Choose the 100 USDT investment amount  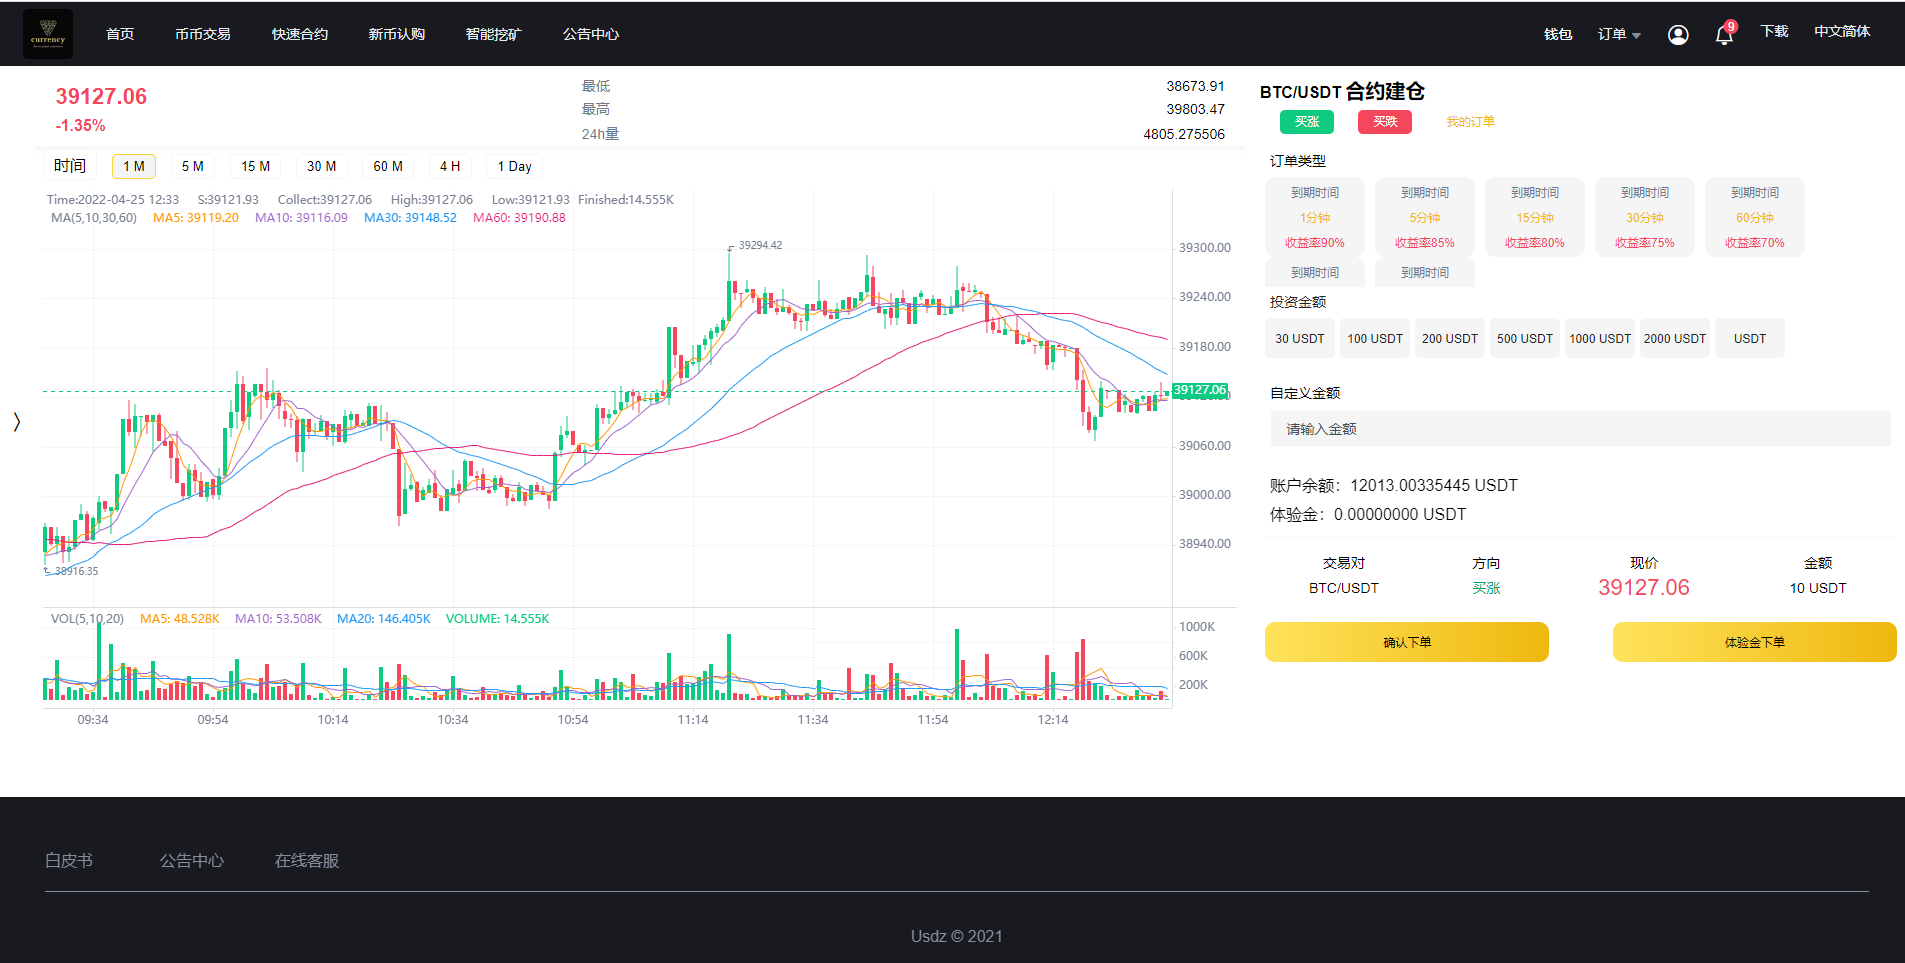pyautogui.click(x=1374, y=339)
